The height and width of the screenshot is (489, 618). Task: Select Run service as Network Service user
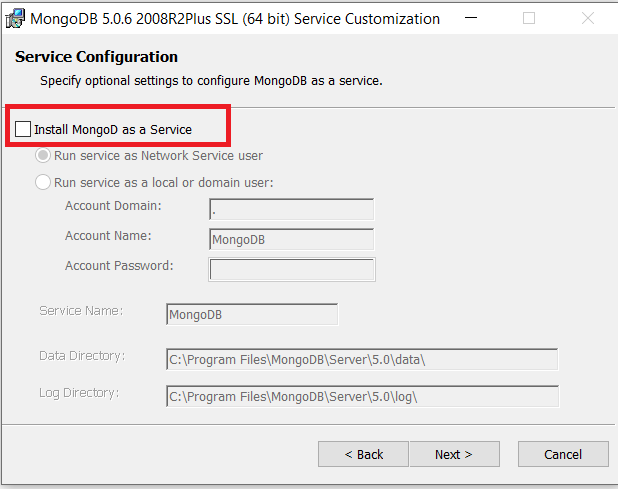tap(43, 156)
